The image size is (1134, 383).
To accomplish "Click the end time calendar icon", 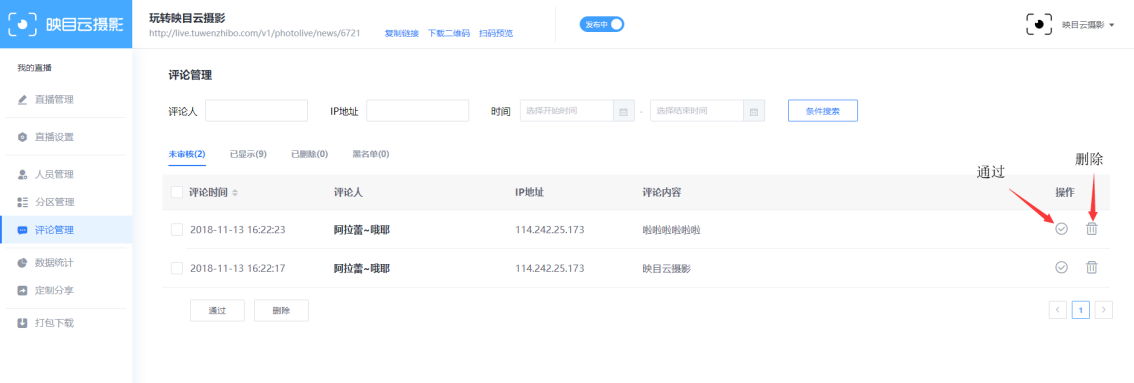I will pos(754,111).
